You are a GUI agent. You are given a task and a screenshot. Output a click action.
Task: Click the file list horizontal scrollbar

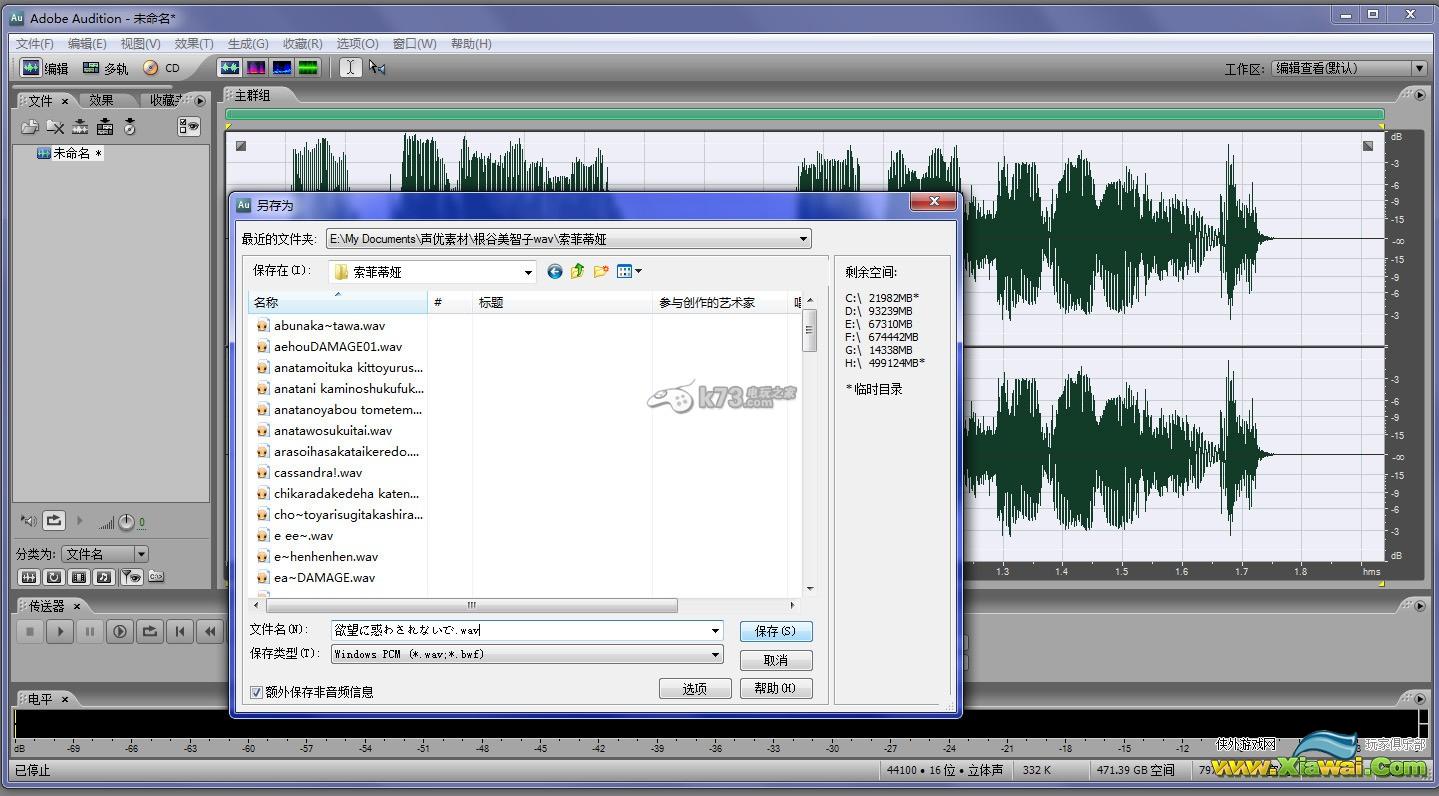[472, 605]
